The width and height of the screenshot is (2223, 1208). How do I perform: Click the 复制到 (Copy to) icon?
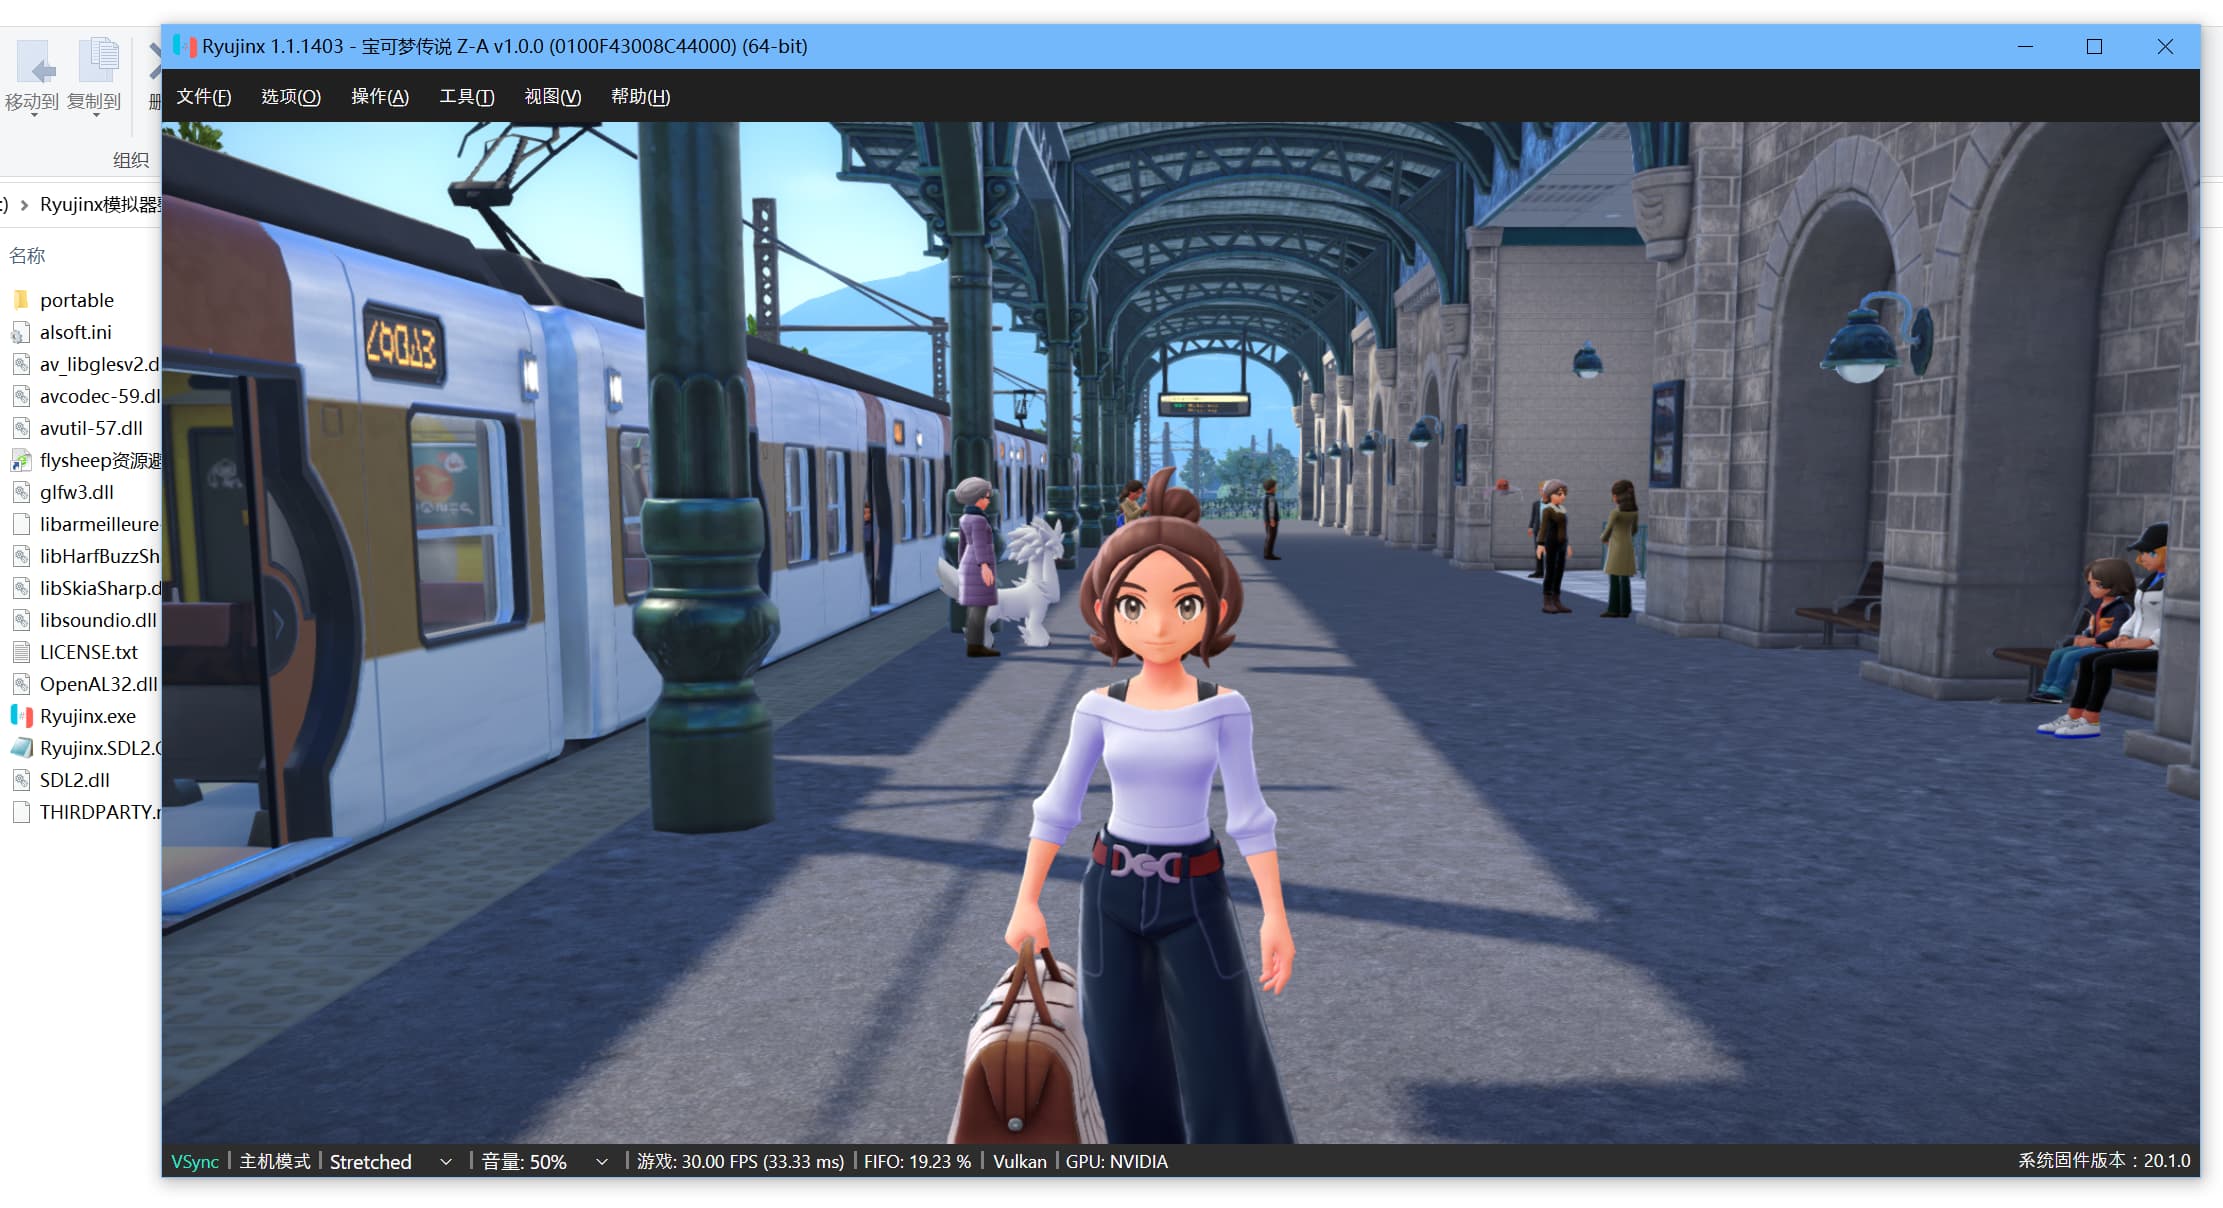pyautogui.click(x=97, y=62)
